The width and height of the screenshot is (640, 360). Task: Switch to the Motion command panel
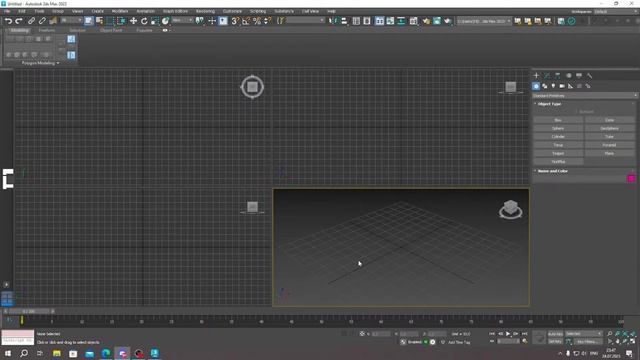pyautogui.click(x=569, y=76)
